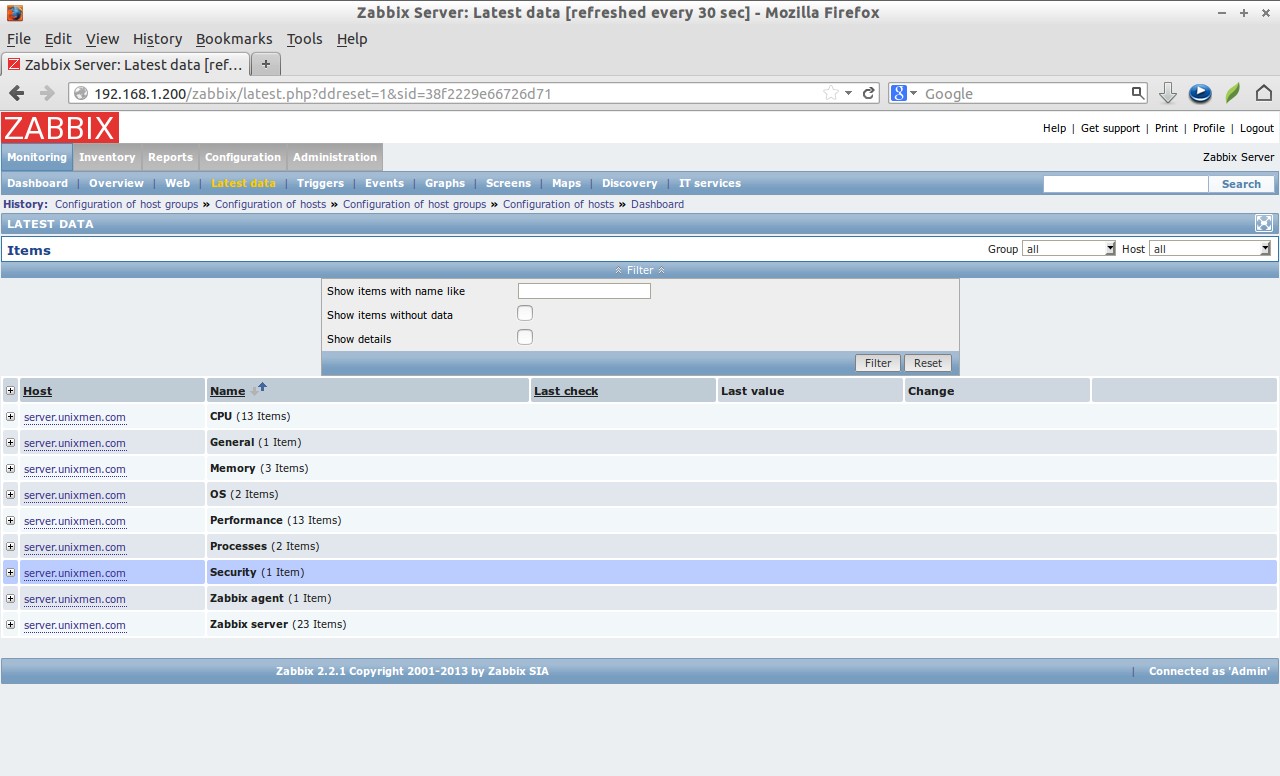The image size is (1280, 776).
Task: Click the green leaf toolbar icon
Action: click(x=1233, y=93)
